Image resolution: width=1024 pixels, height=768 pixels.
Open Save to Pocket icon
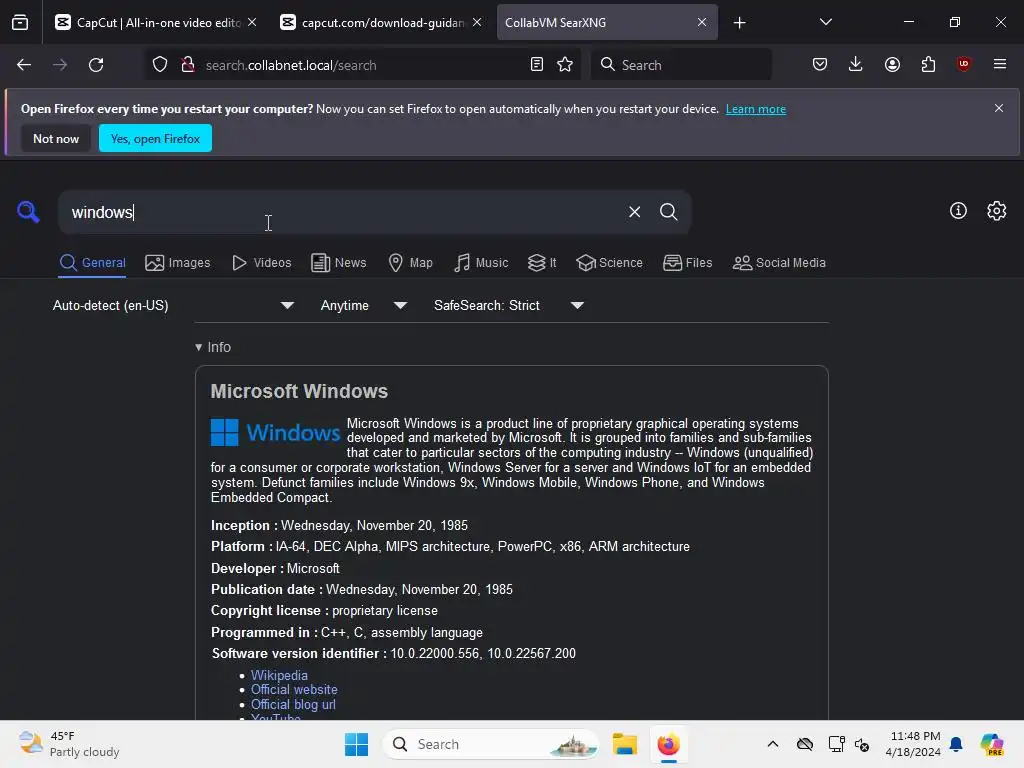[820, 64]
